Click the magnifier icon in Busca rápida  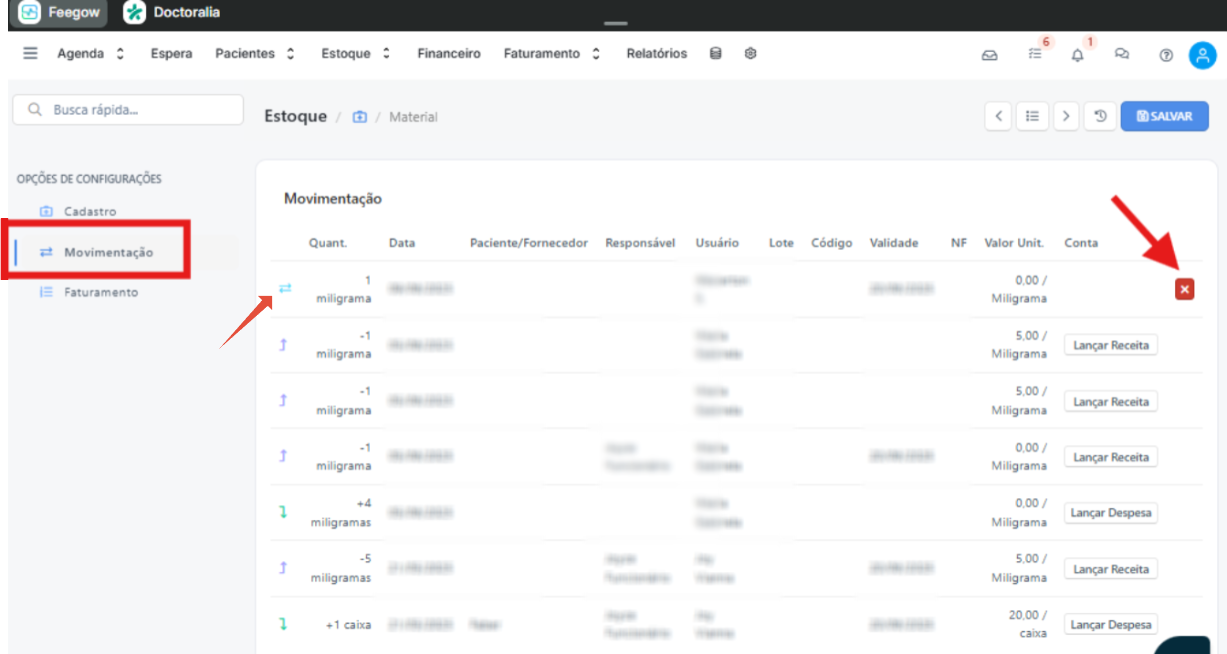pos(35,110)
